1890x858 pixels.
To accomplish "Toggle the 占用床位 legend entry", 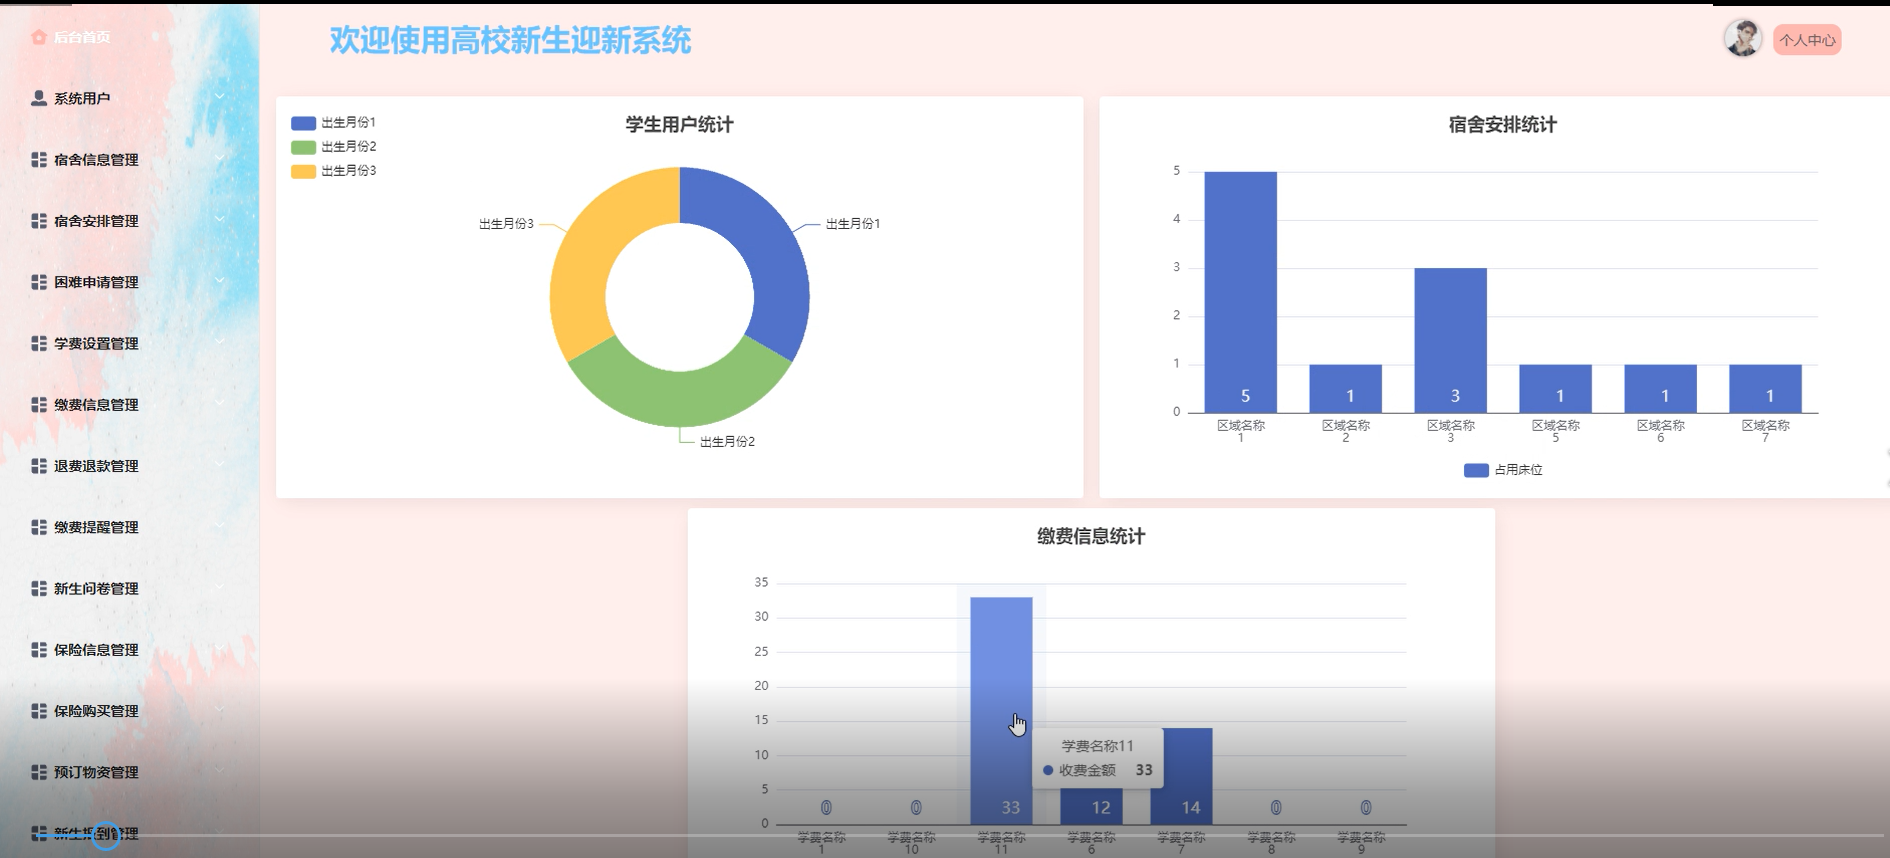I will (x=1503, y=470).
